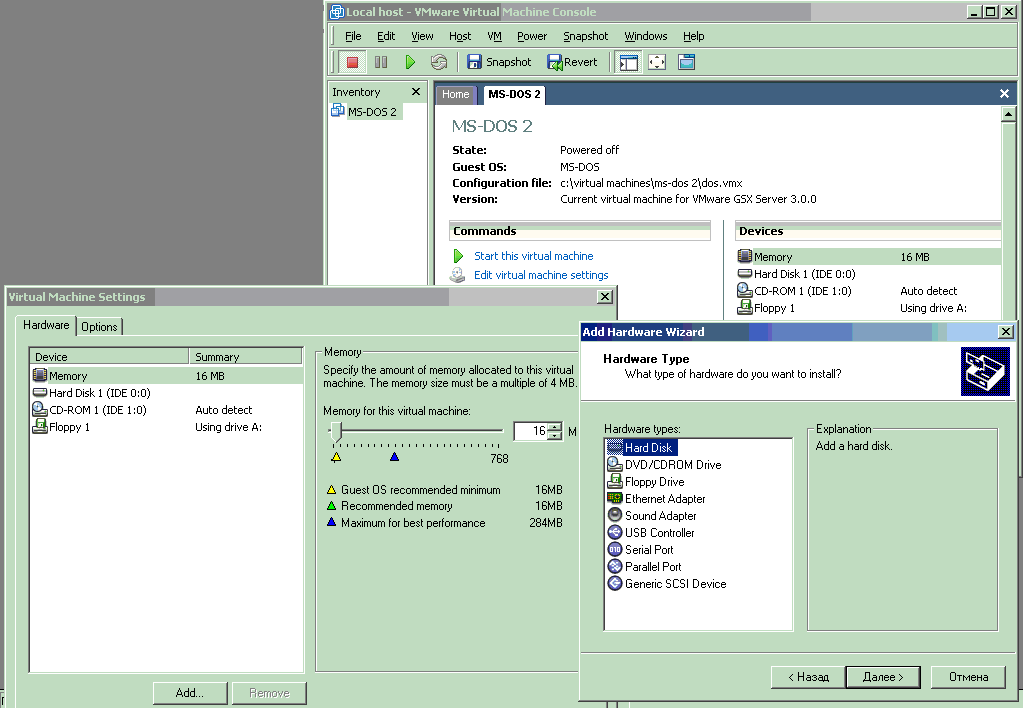Image resolution: width=1023 pixels, height=708 pixels.
Task: Click the Remove button in settings
Action: coord(269,693)
